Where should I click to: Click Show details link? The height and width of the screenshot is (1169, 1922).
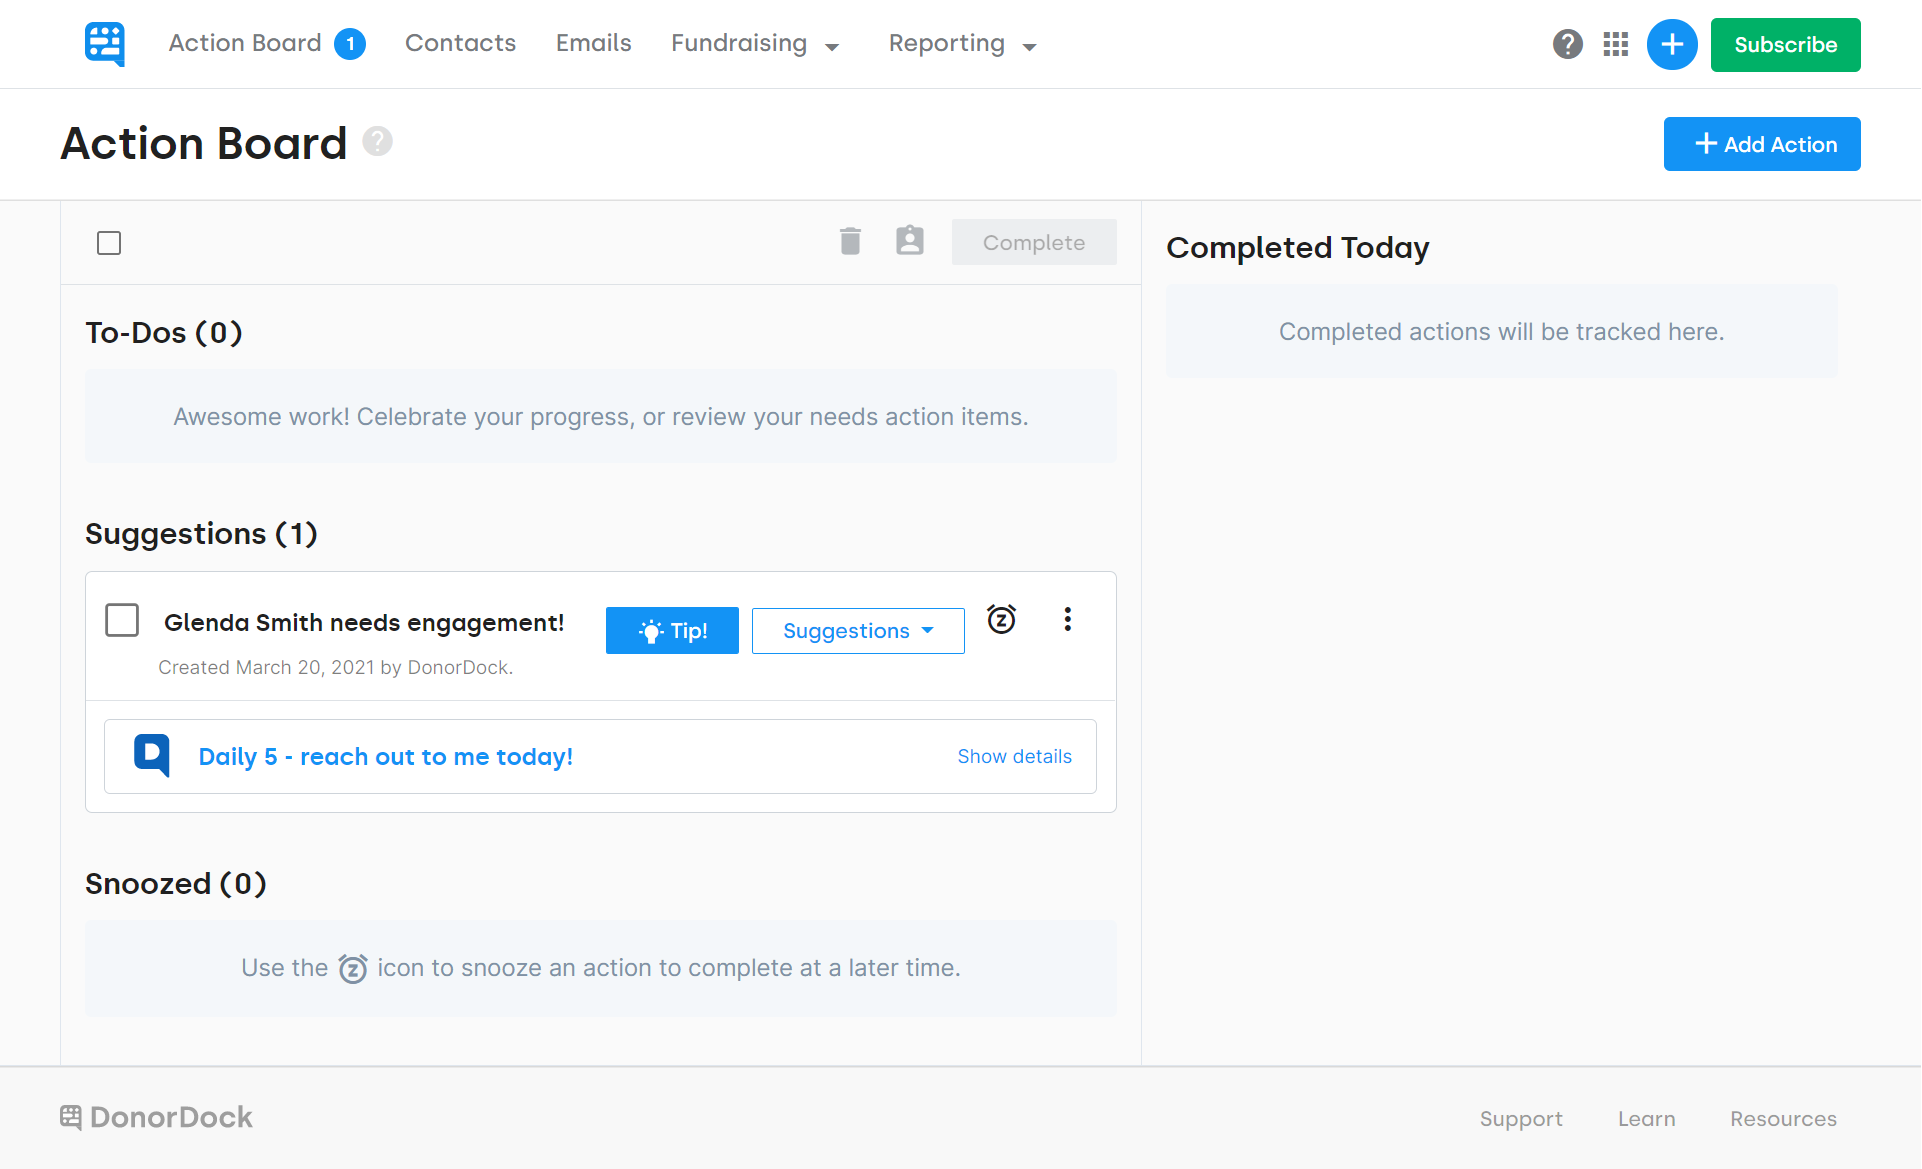(x=1014, y=757)
